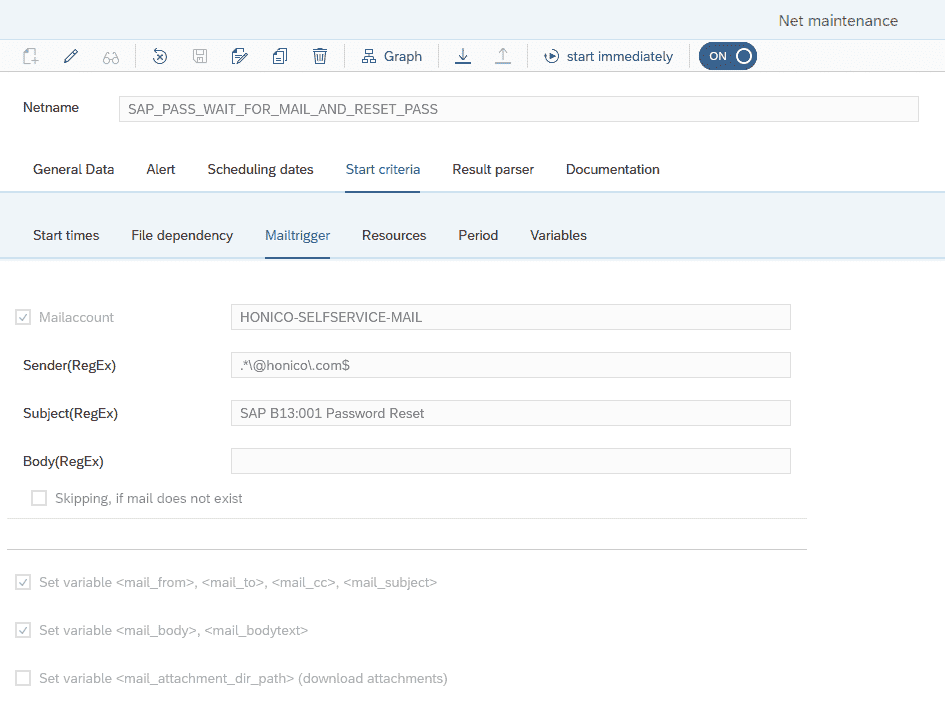
Task: Click the glasses display icon
Action: [x=111, y=57]
